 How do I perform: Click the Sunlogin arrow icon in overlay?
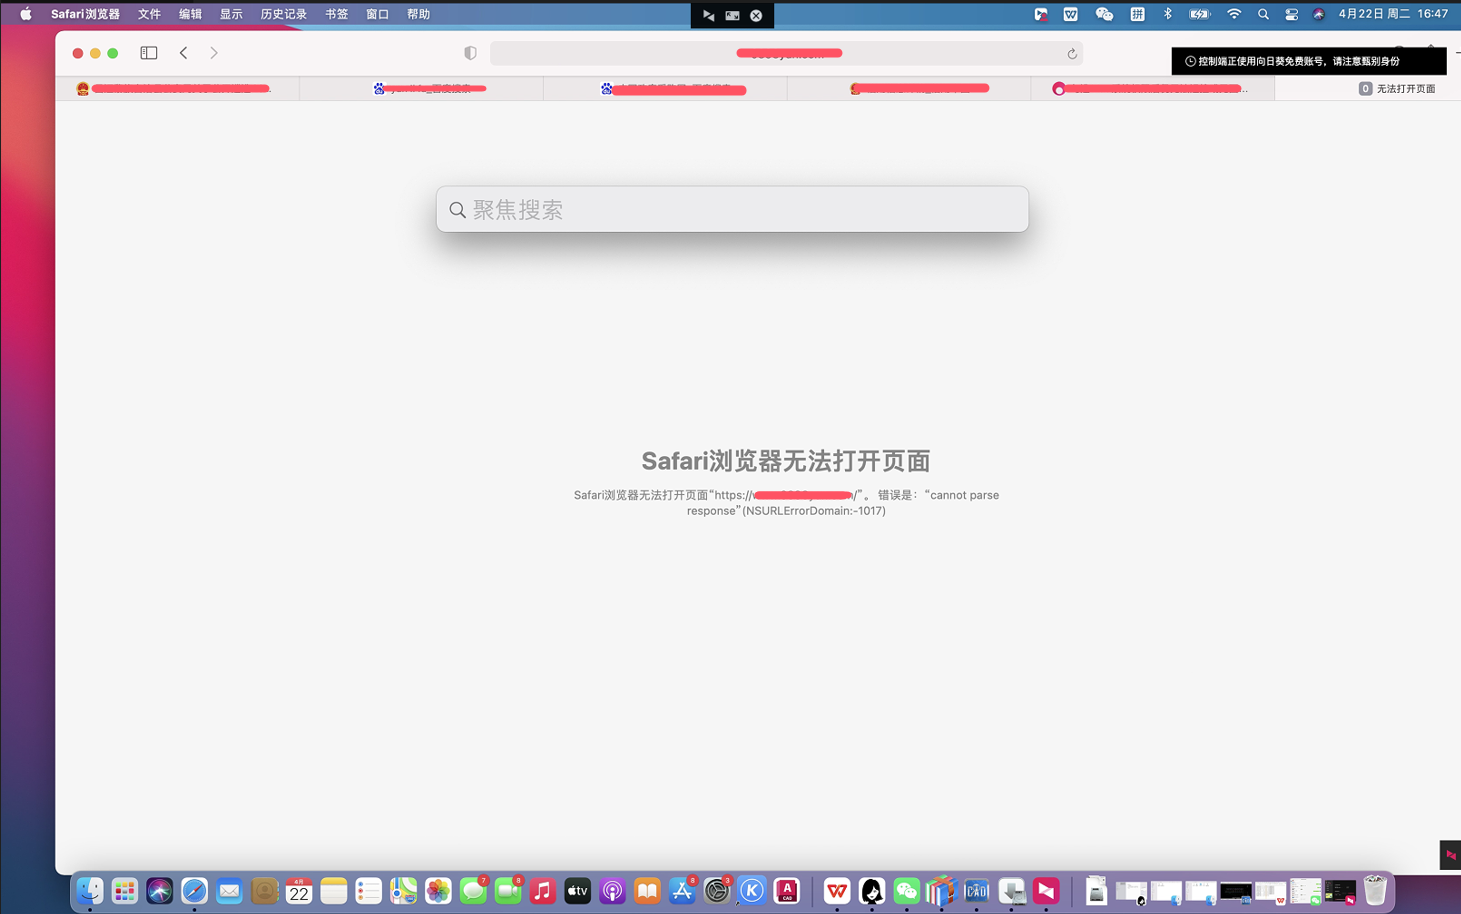click(708, 15)
